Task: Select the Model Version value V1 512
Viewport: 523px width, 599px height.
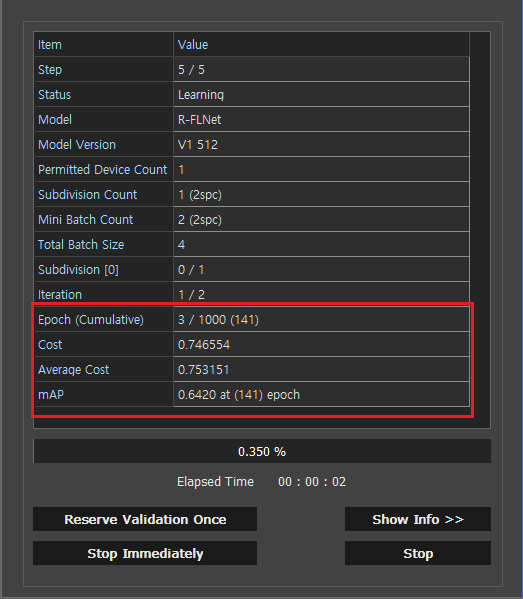Action: pos(321,144)
